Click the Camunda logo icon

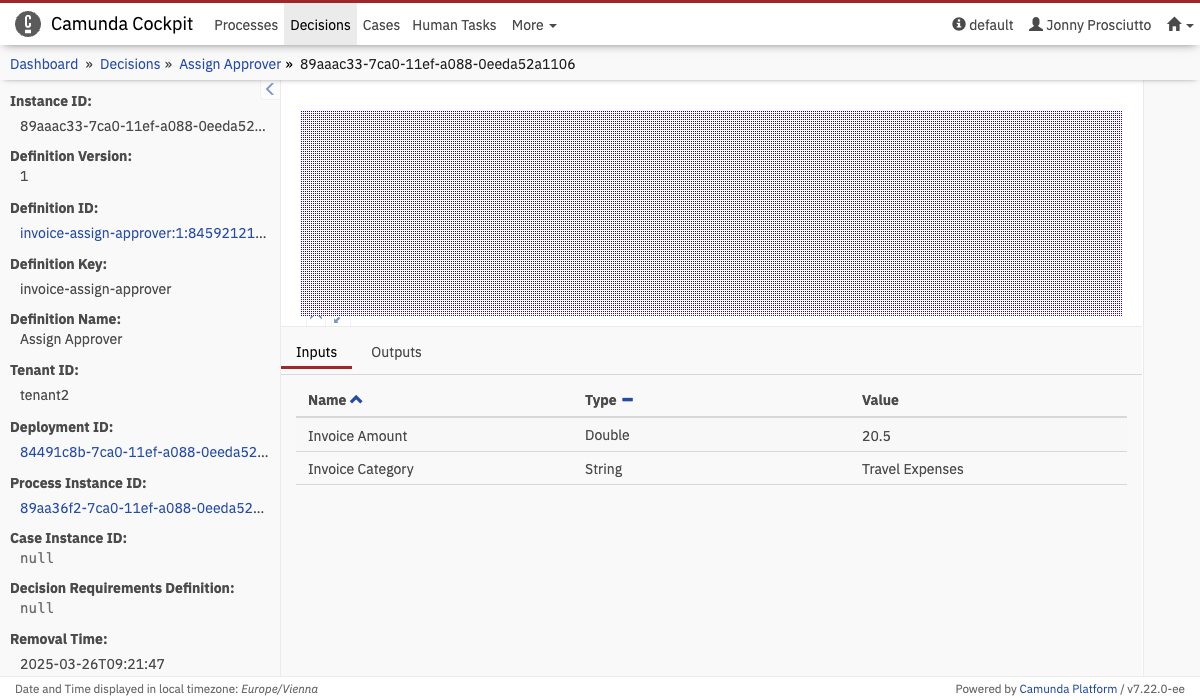(28, 24)
